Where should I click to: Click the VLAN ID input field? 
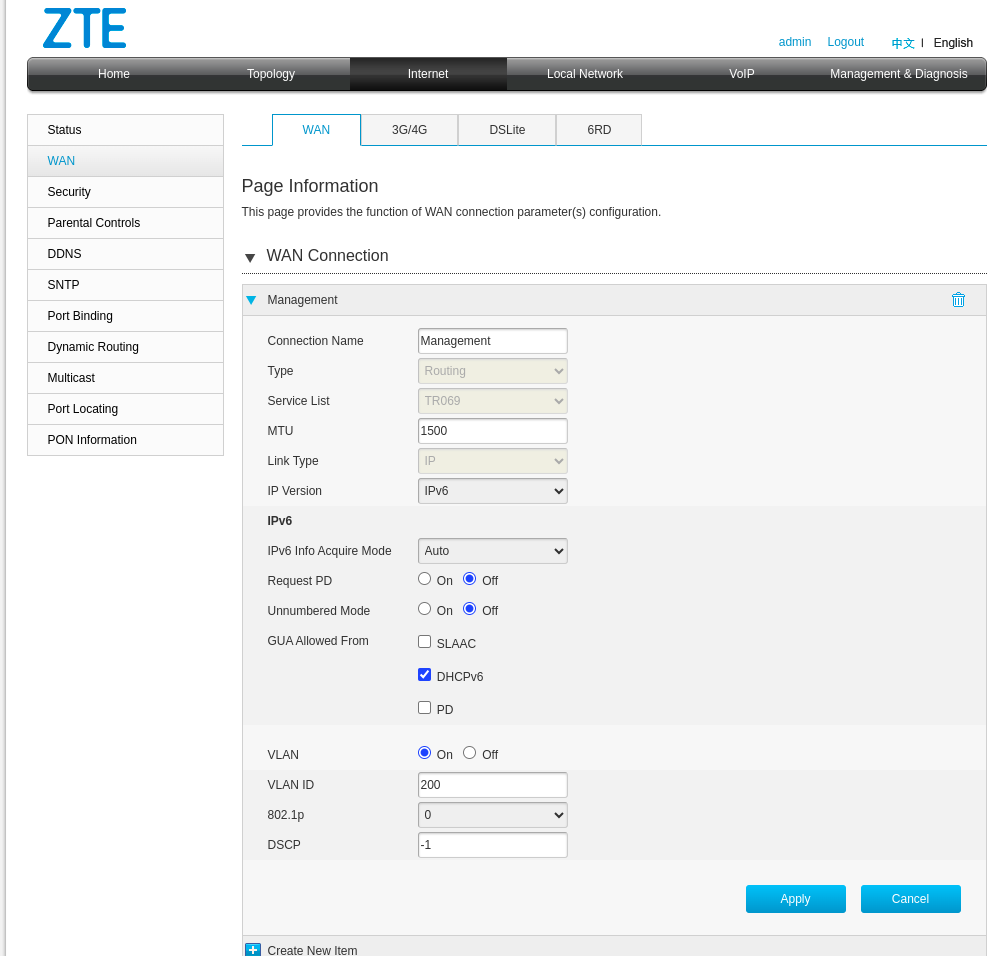pyautogui.click(x=492, y=785)
